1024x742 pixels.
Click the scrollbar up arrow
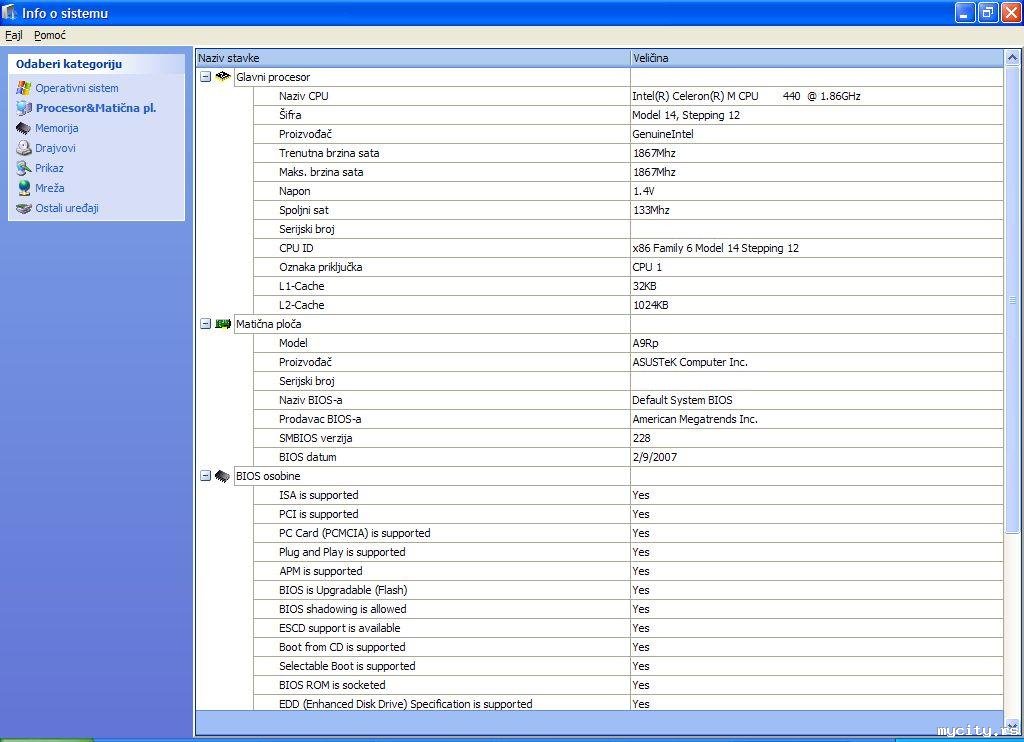pyautogui.click(x=1012, y=57)
